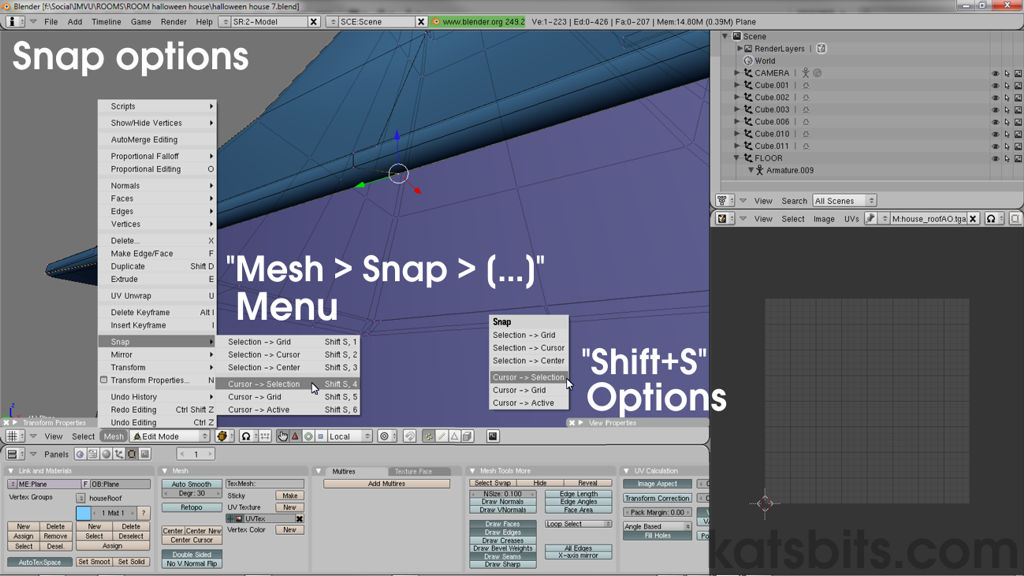Enable the translate manipulator triangle icon
Viewport: 1024px width, 576px height.
click(295, 436)
